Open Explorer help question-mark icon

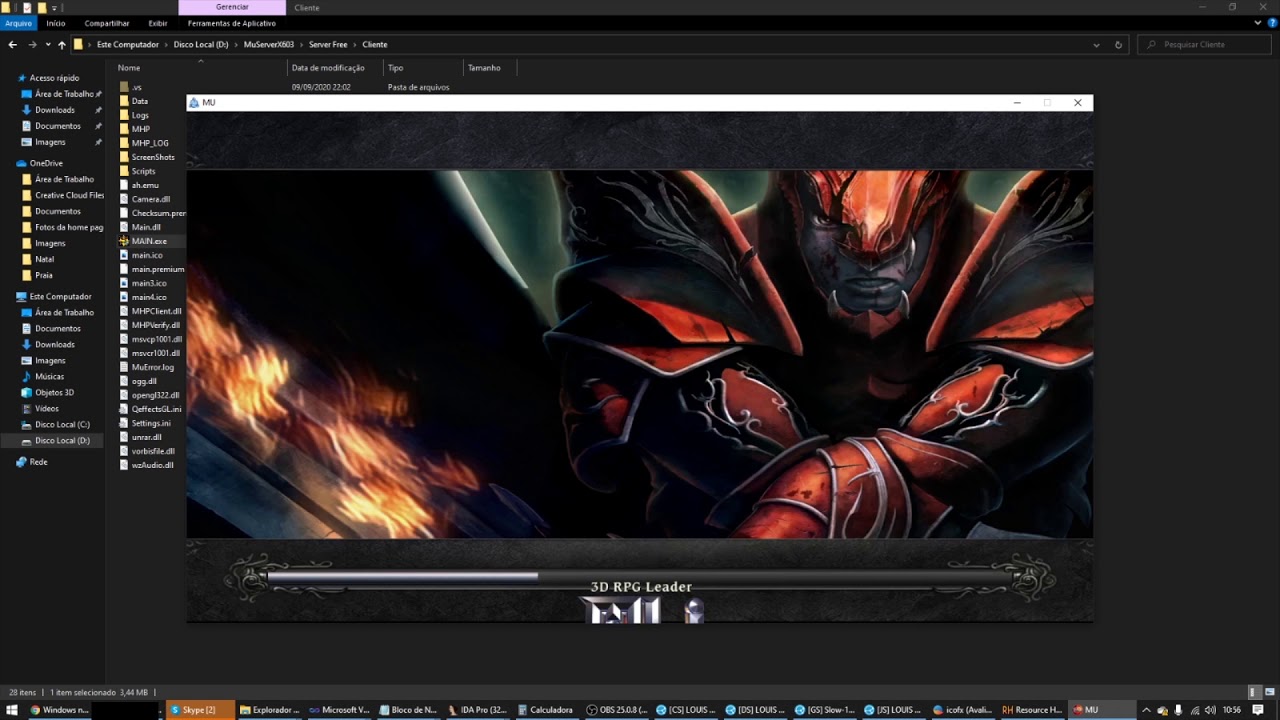[1271, 23]
